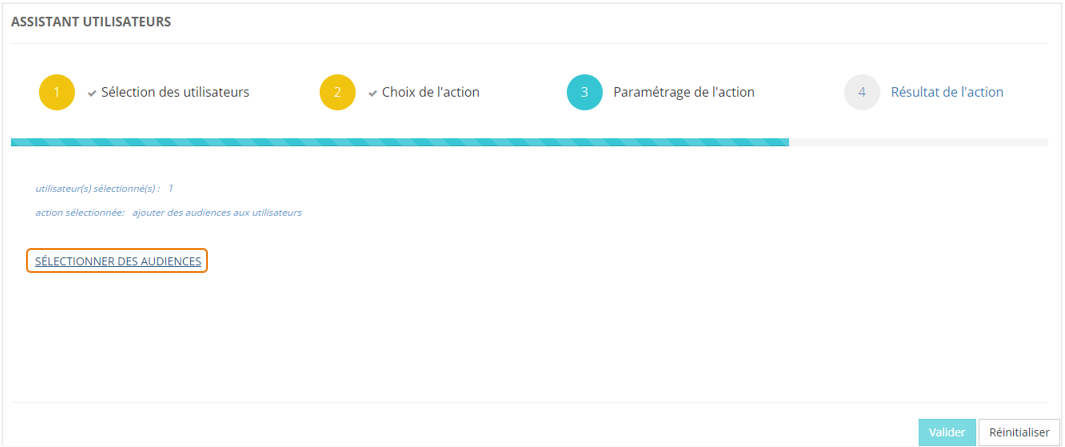
Task: Go to Sélection des utilisateurs step
Action: 175,92
